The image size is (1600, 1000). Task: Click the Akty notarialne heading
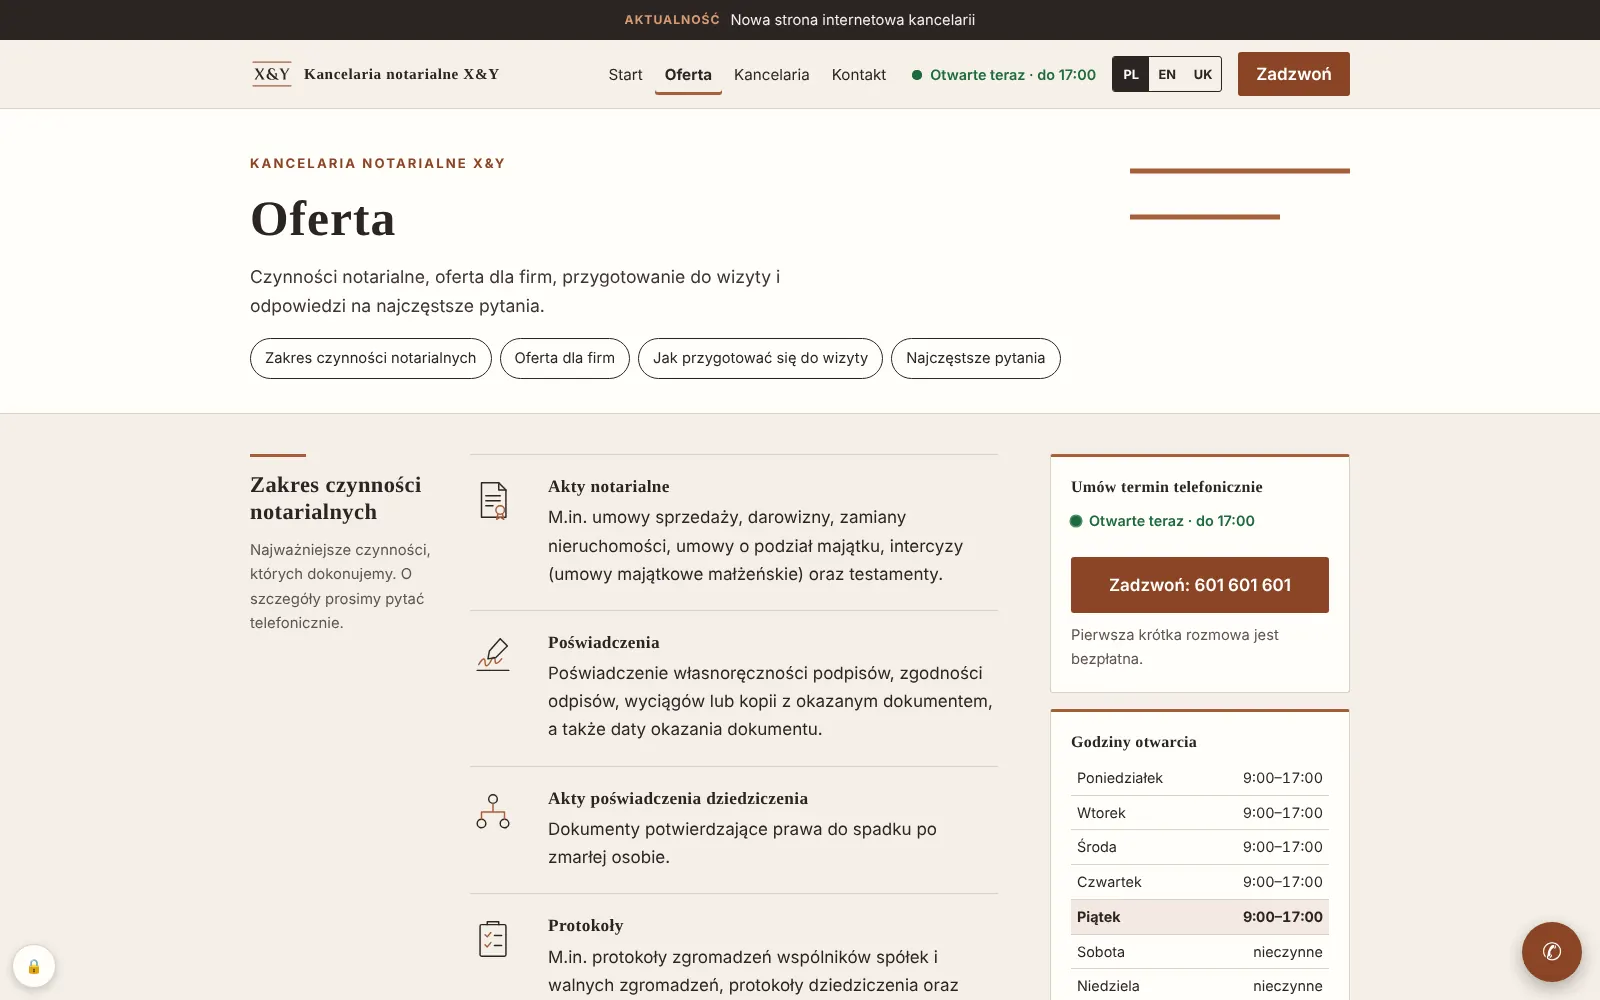[608, 487]
